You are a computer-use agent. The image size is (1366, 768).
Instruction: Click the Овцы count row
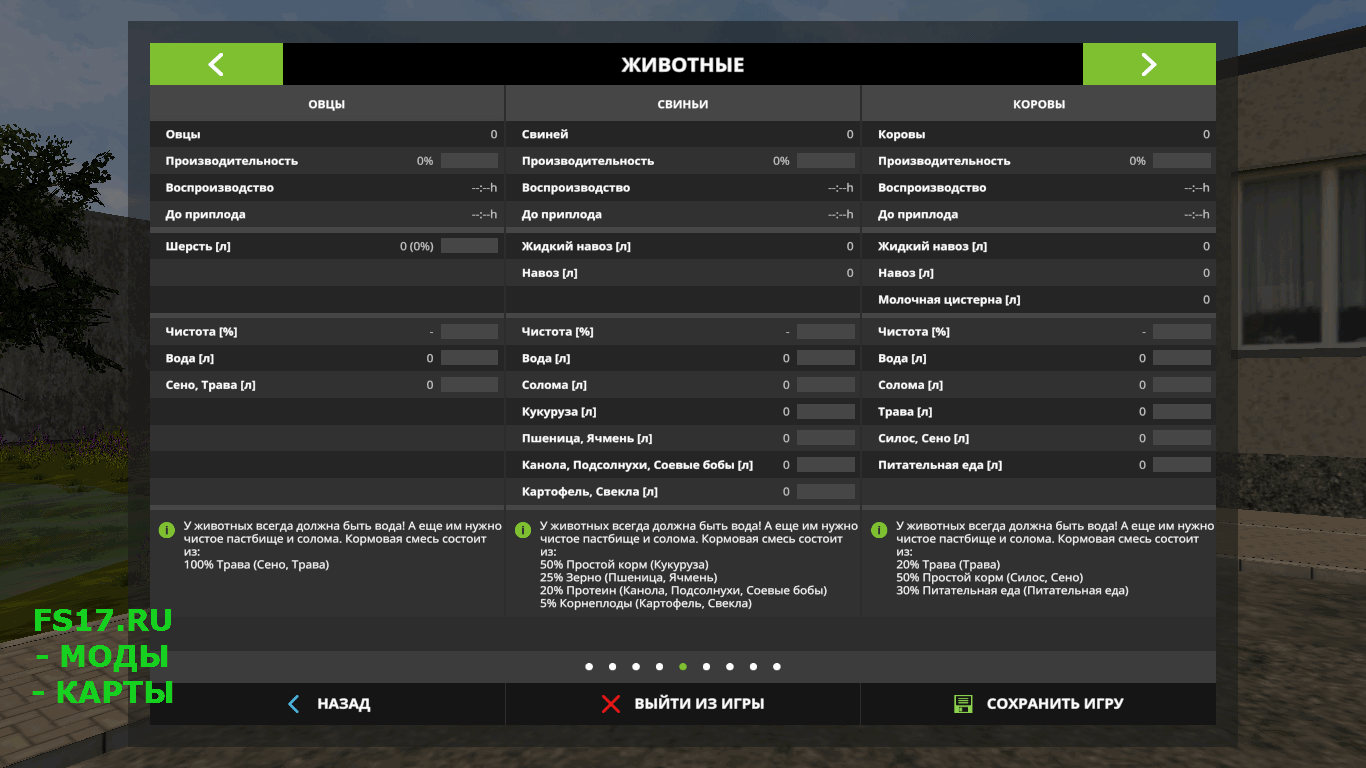pos(327,134)
